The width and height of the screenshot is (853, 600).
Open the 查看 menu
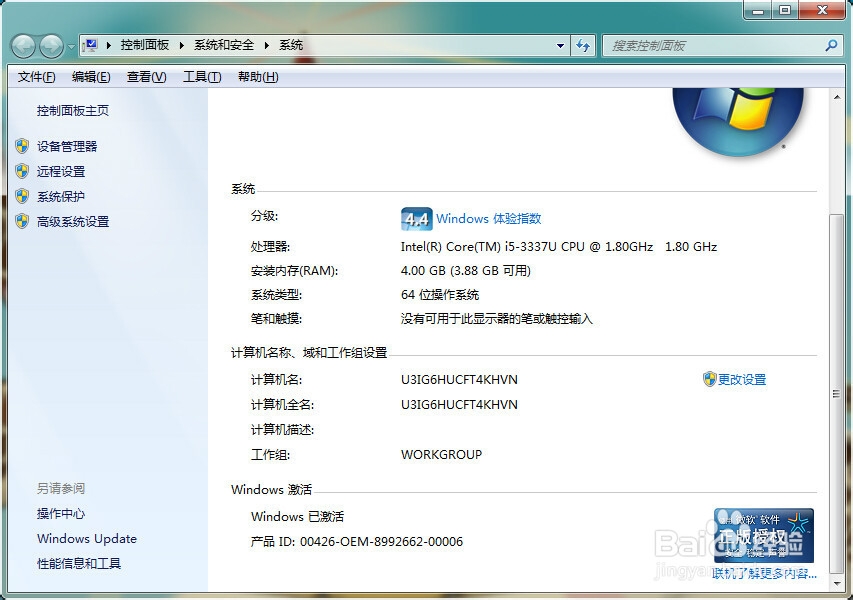(x=145, y=76)
